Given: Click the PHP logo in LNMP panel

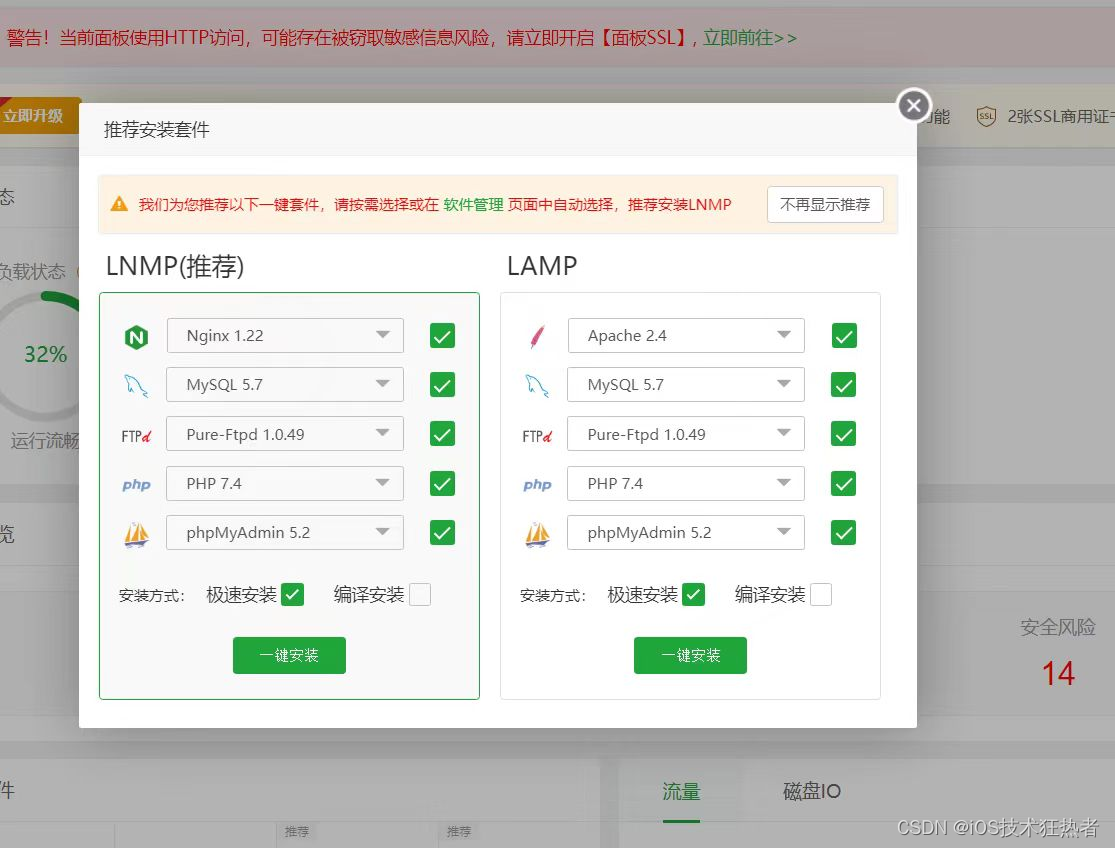Looking at the screenshot, I should (136, 485).
